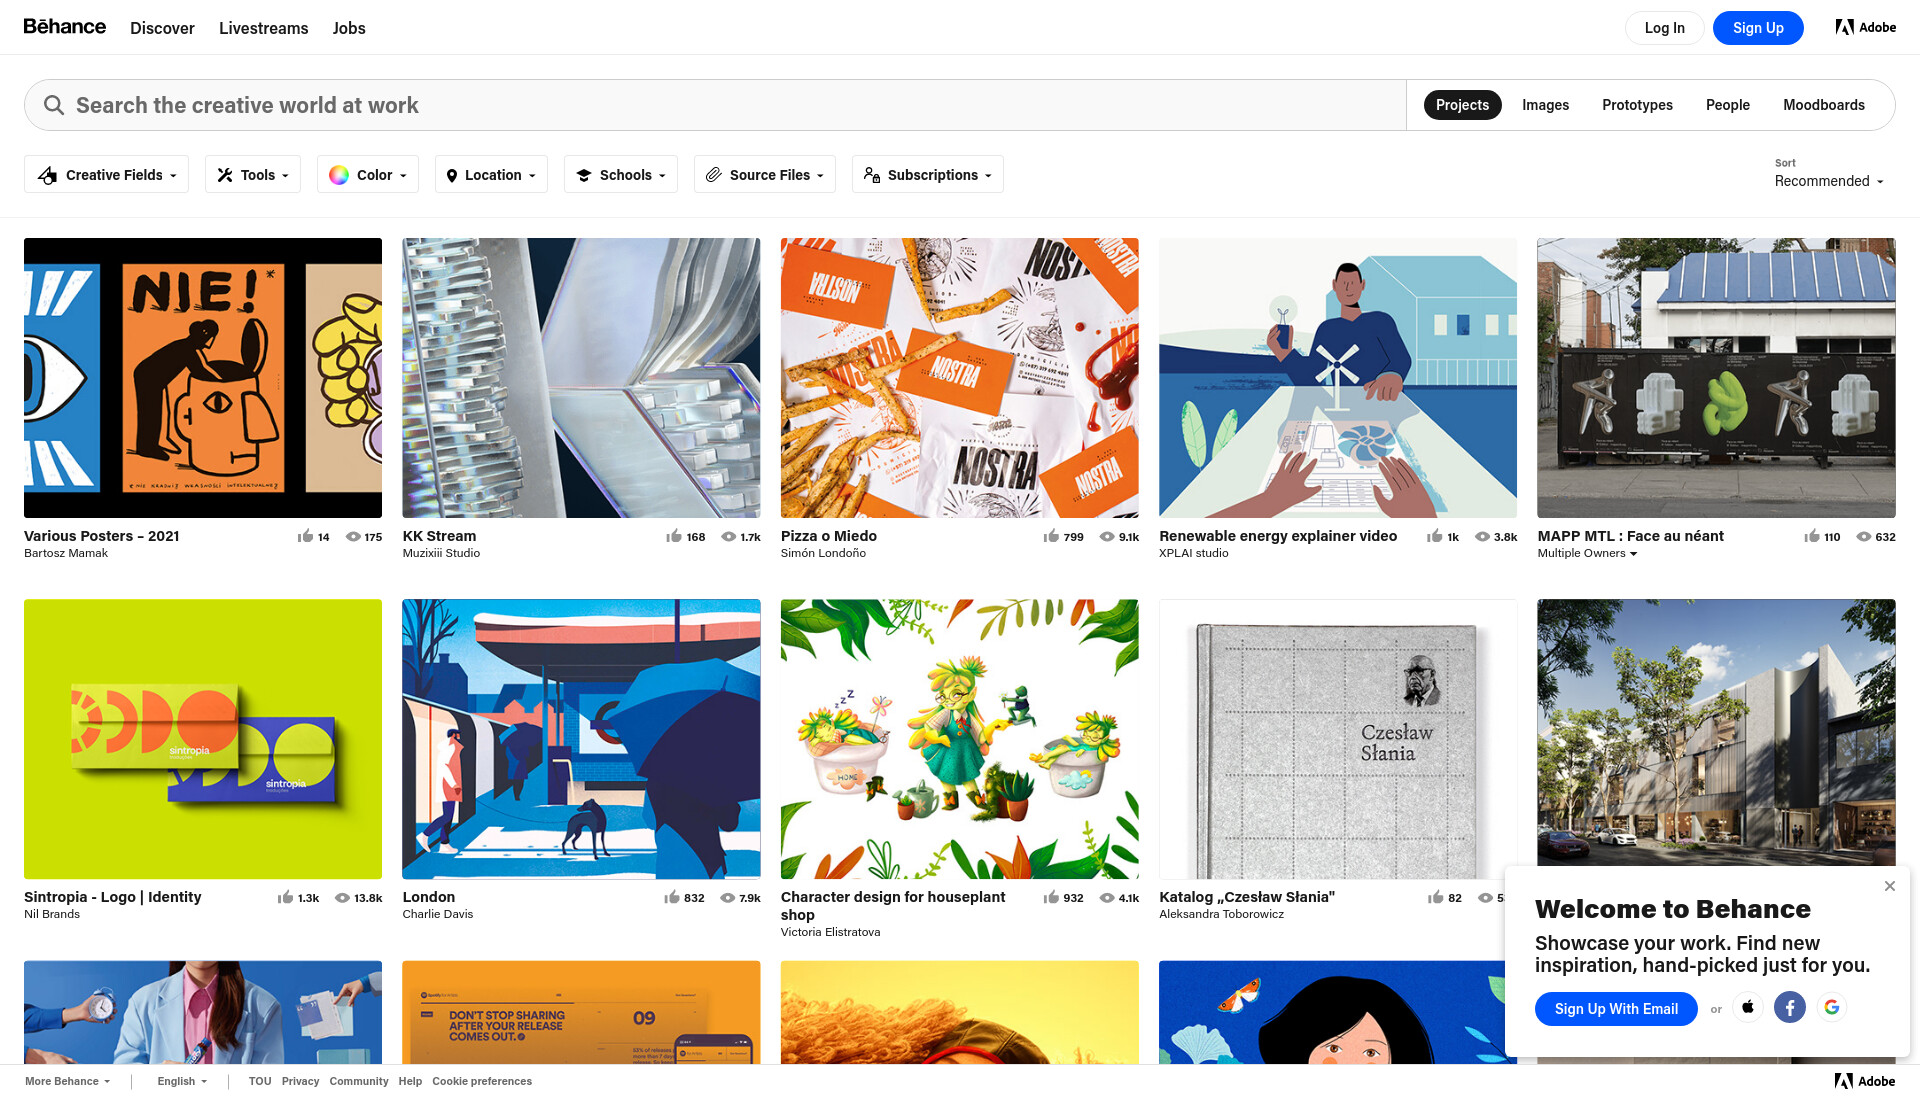Screen dimensions: 1920x1097
Task: Click views eye icon on KK Stream
Action: click(729, 537)
